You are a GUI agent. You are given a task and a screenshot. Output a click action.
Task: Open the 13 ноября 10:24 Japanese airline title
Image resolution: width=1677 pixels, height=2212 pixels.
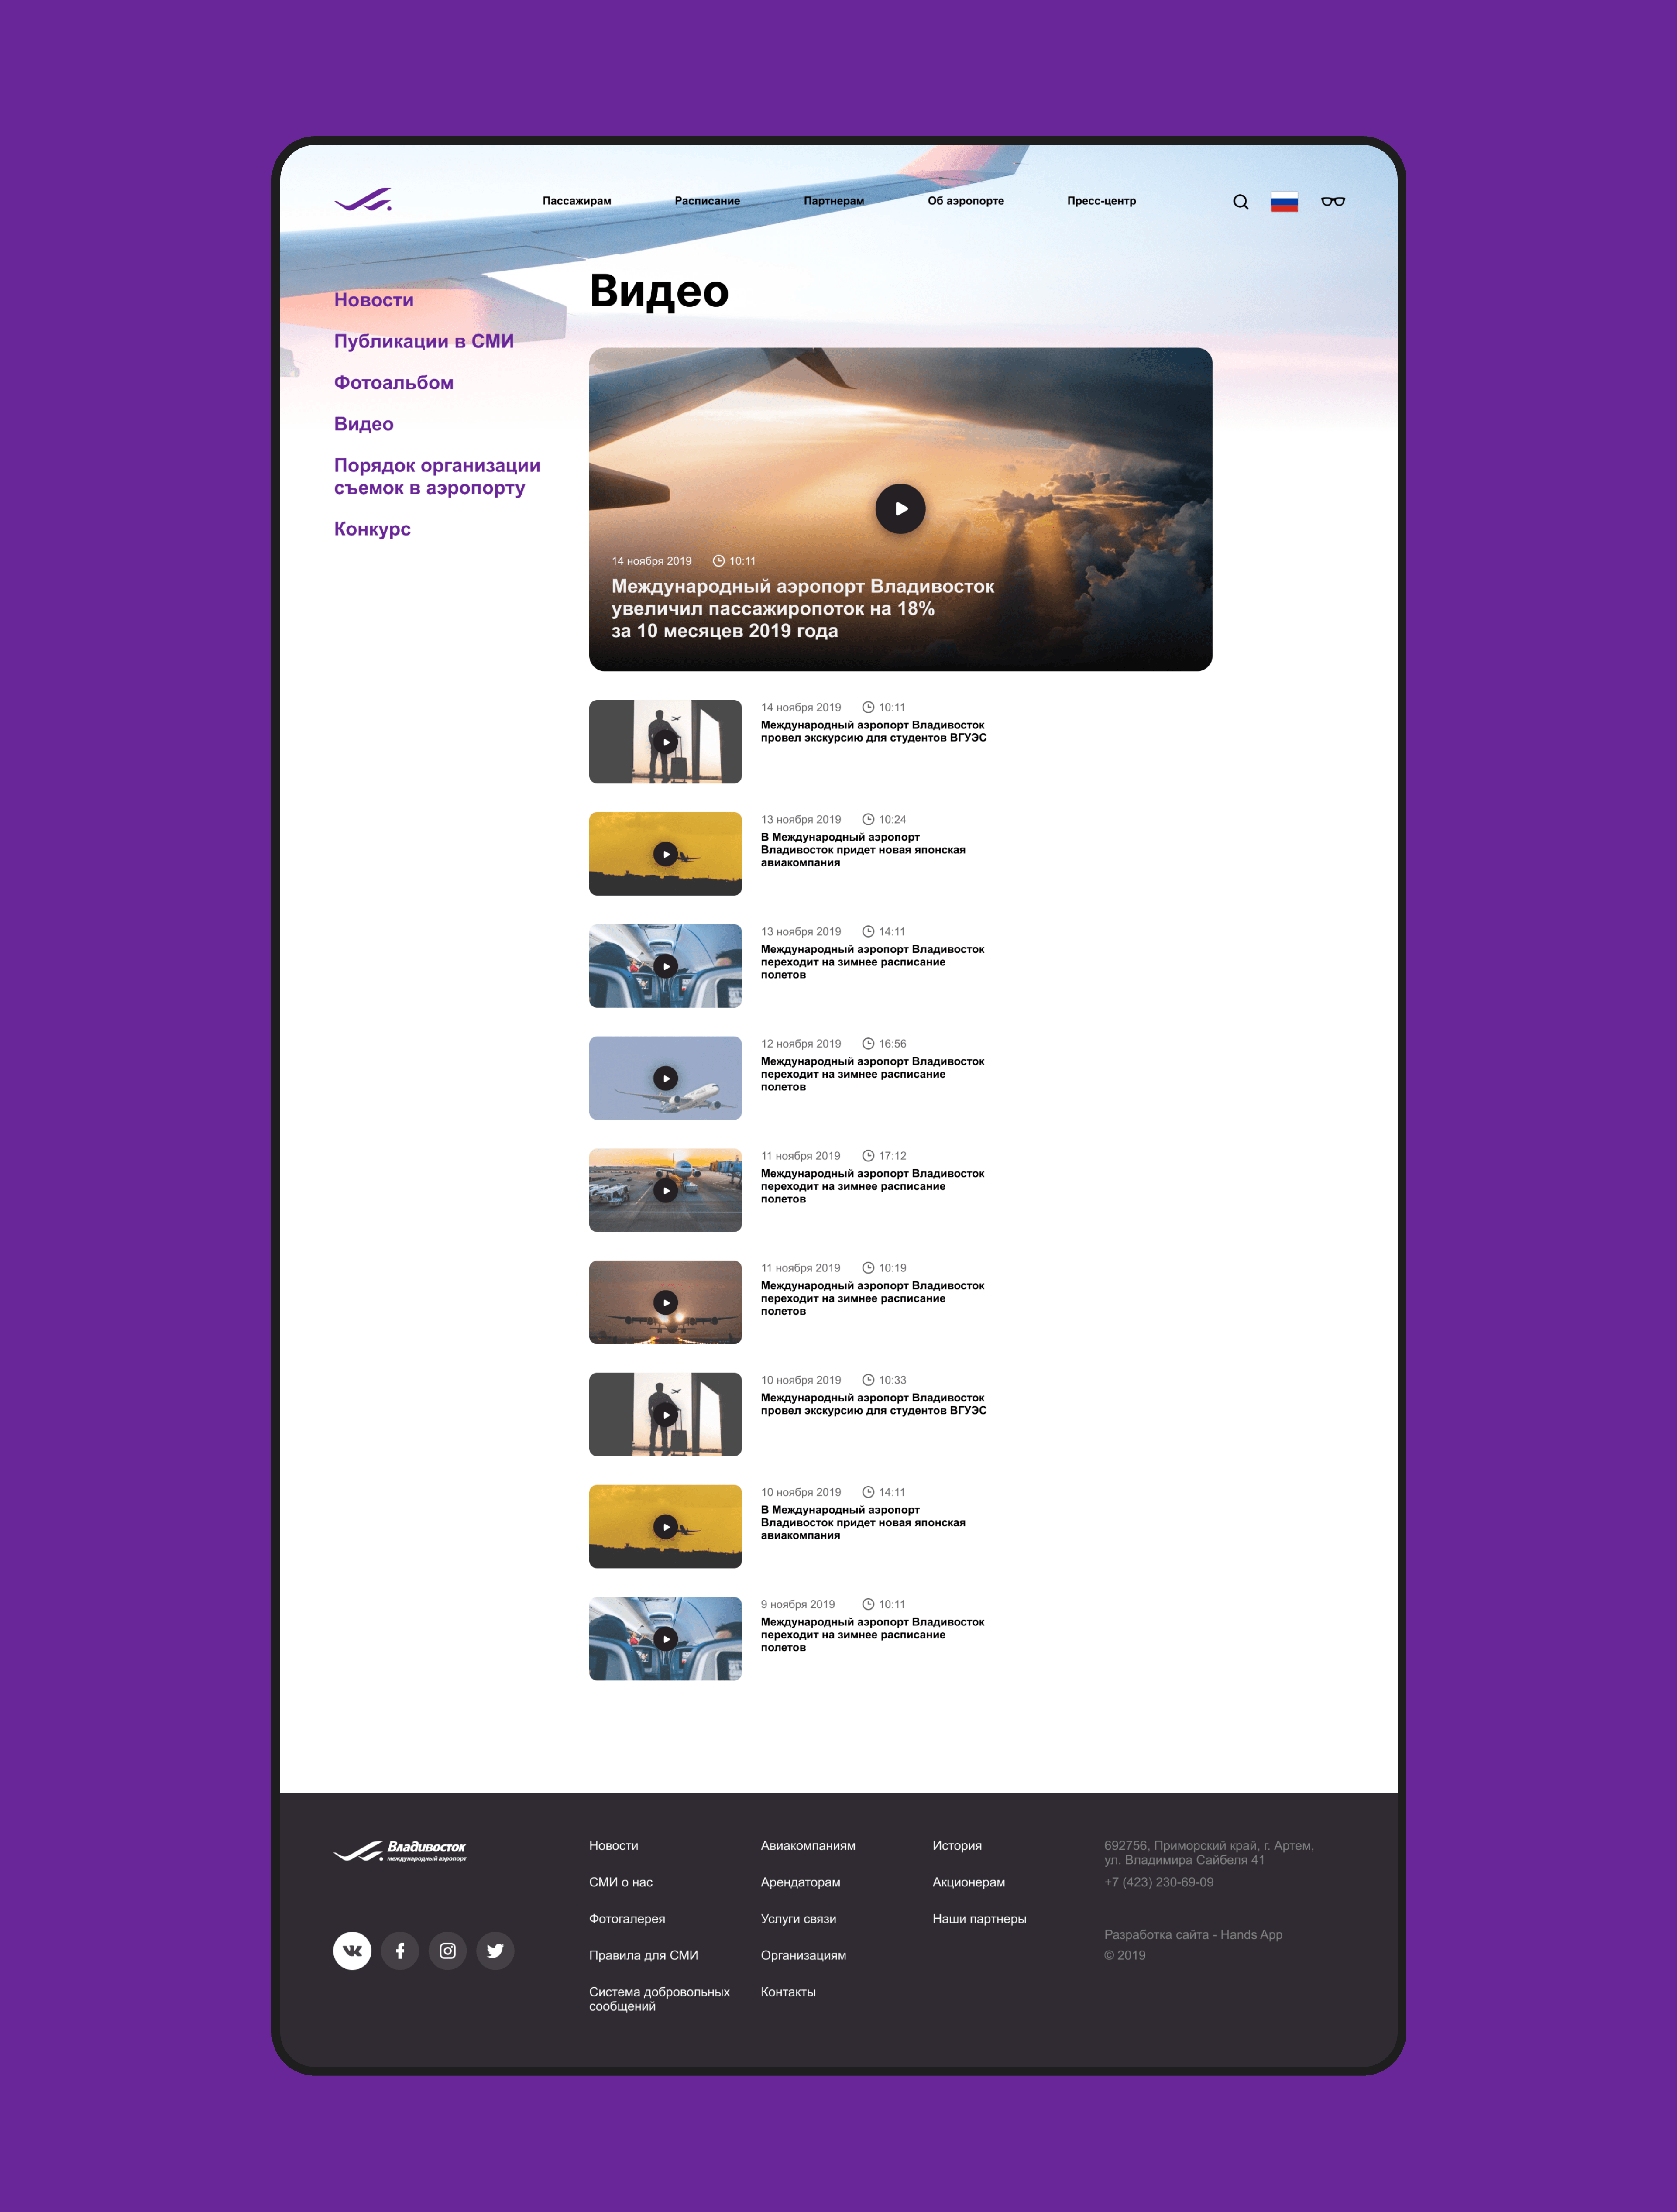pos(863,850)
